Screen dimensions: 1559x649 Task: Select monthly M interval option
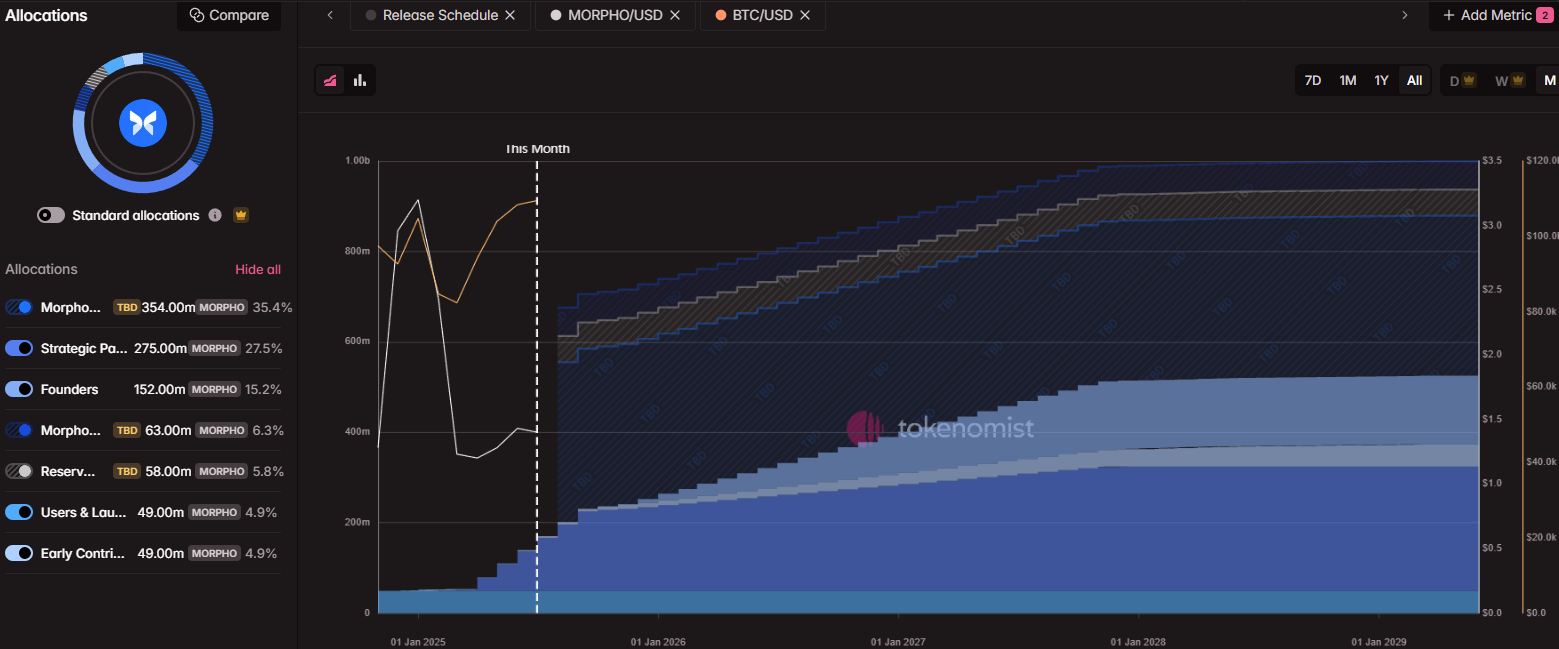click(x=1550, y=81)
